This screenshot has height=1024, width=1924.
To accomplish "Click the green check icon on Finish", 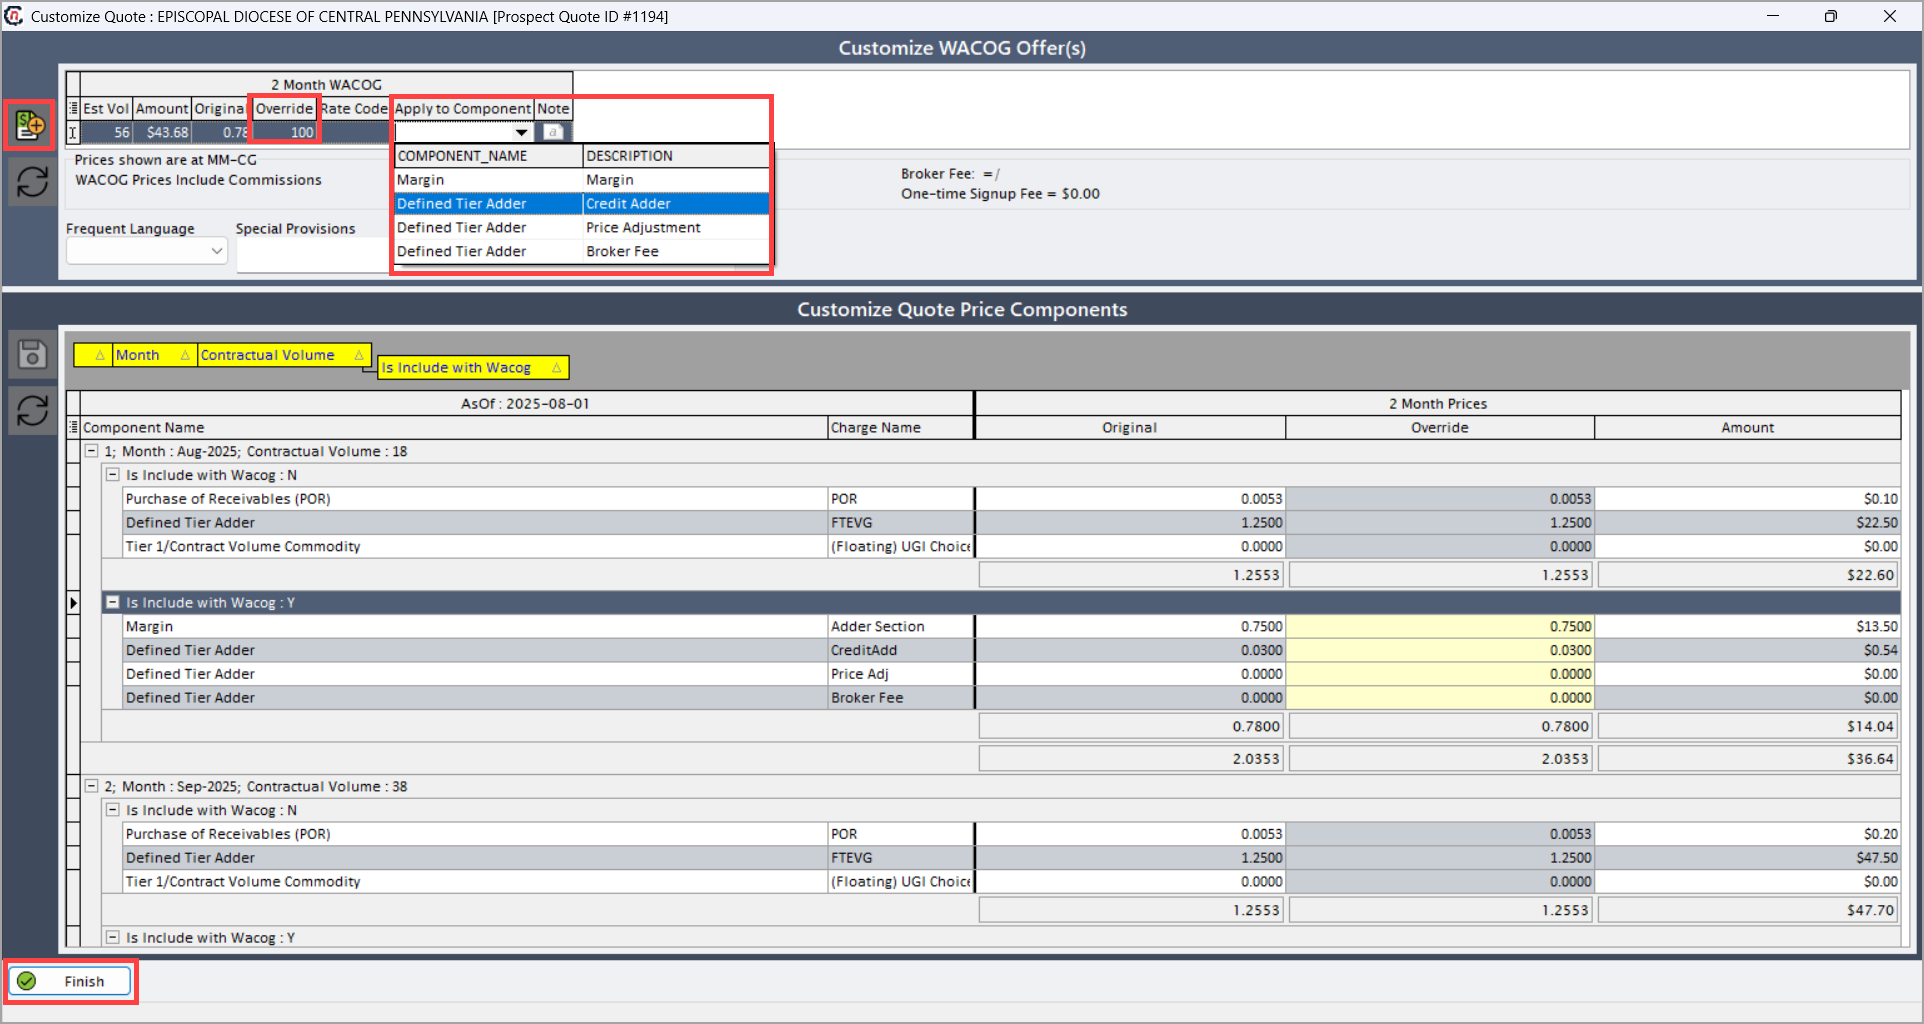I will coord(27,981).
